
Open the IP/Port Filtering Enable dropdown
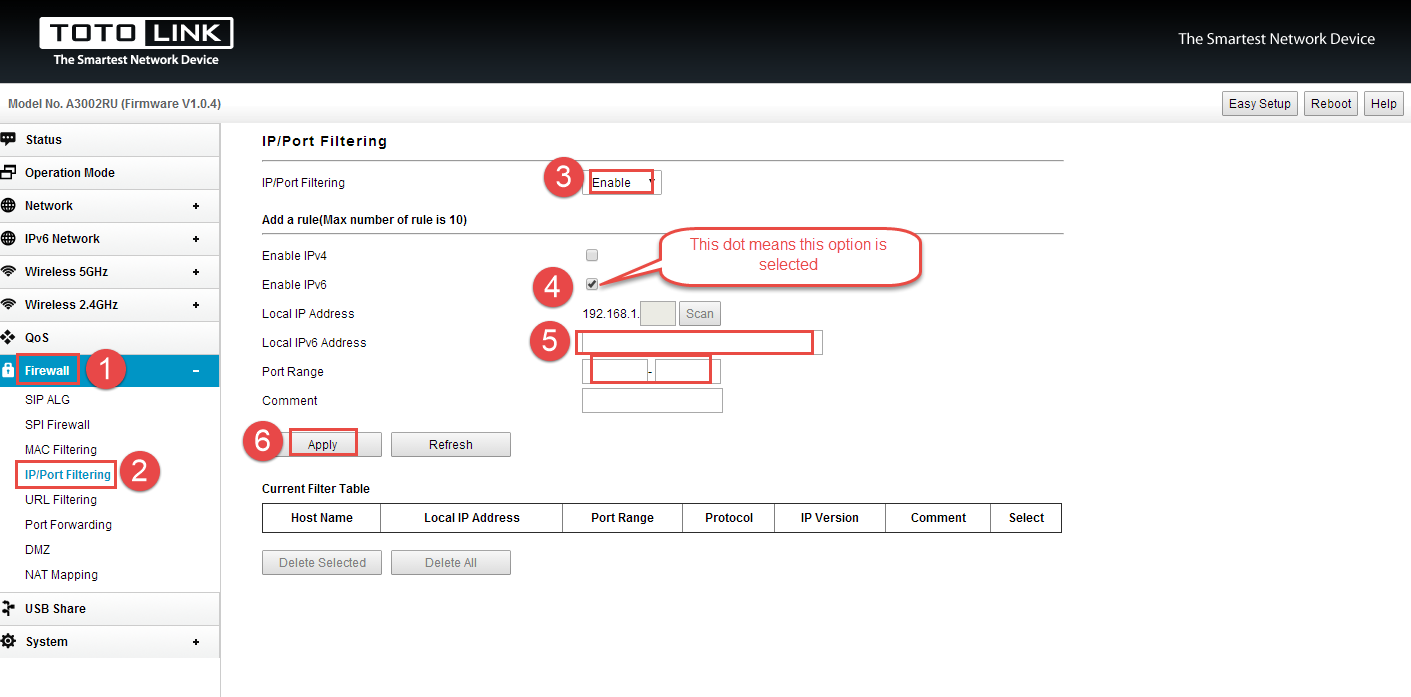click(622, 182)
